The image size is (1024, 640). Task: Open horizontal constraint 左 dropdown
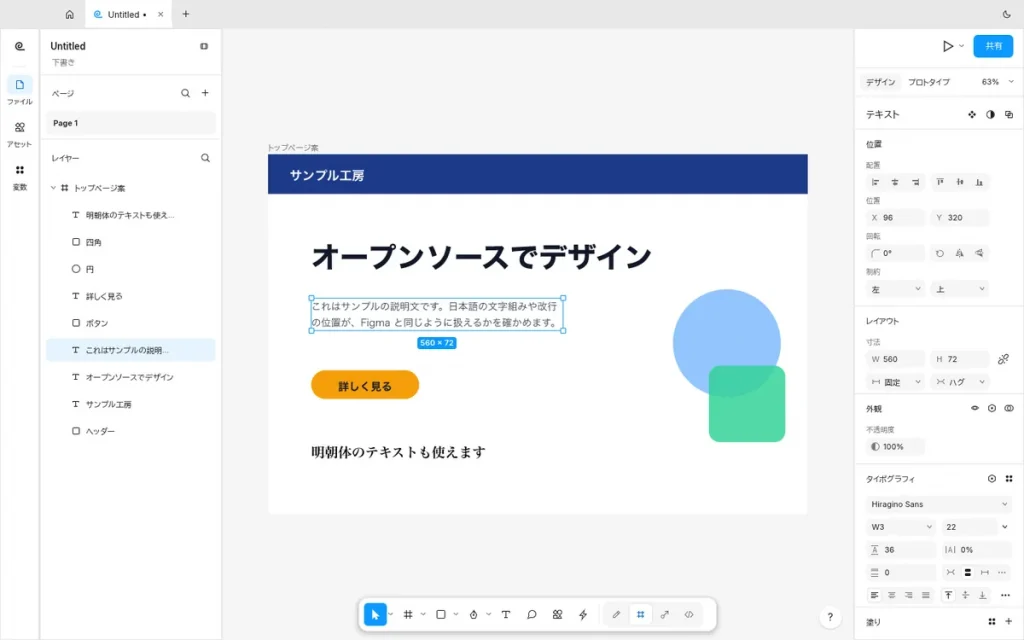(895, 289)
